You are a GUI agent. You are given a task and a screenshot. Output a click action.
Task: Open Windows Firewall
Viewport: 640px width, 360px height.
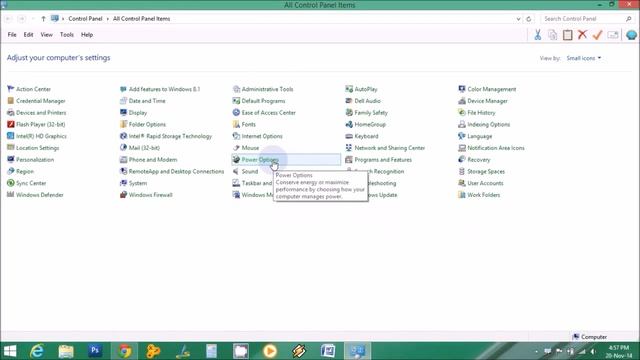pyautogui.click(x=146, y=195)
